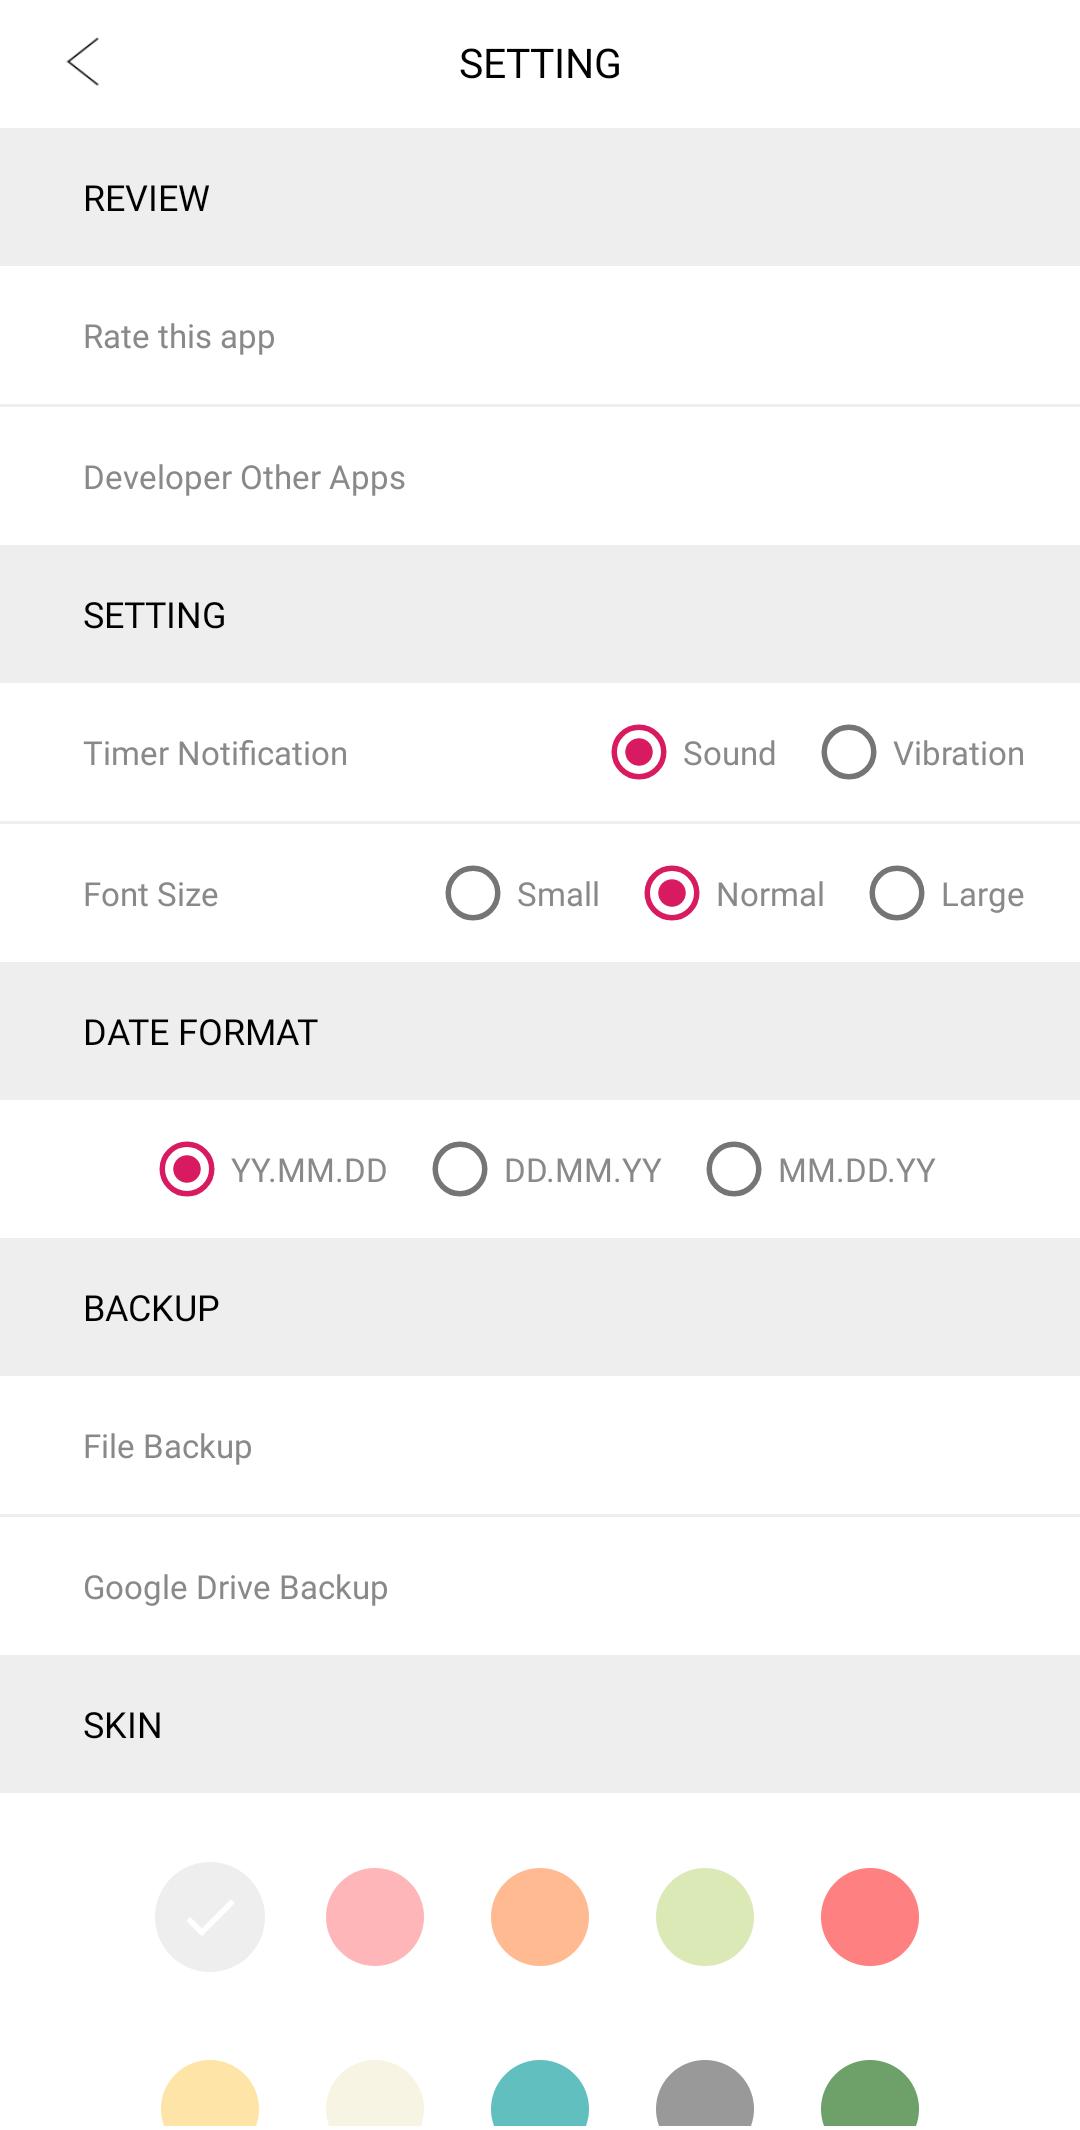Viewport: 1080px width, 2130px height.
Task: Select the checked white skin swatch
Action: coord(210,1917)
